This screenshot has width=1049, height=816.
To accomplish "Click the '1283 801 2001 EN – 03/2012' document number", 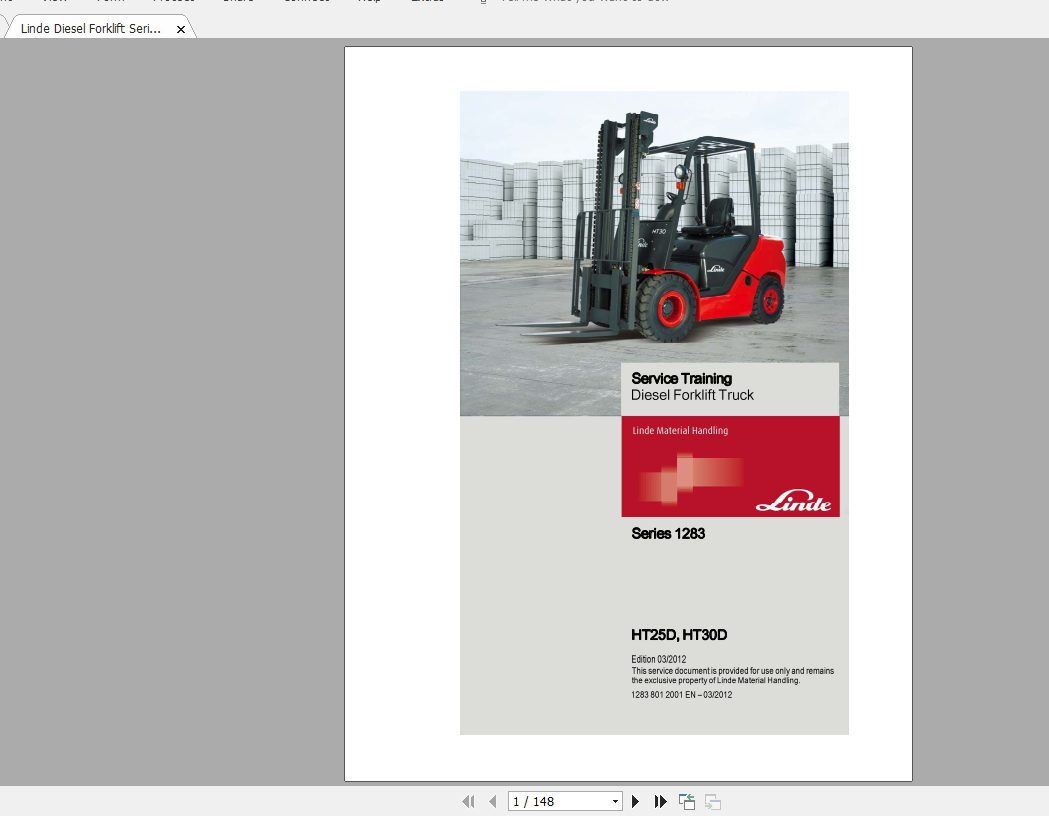I will pyautogui.click(x=681, y=695).
